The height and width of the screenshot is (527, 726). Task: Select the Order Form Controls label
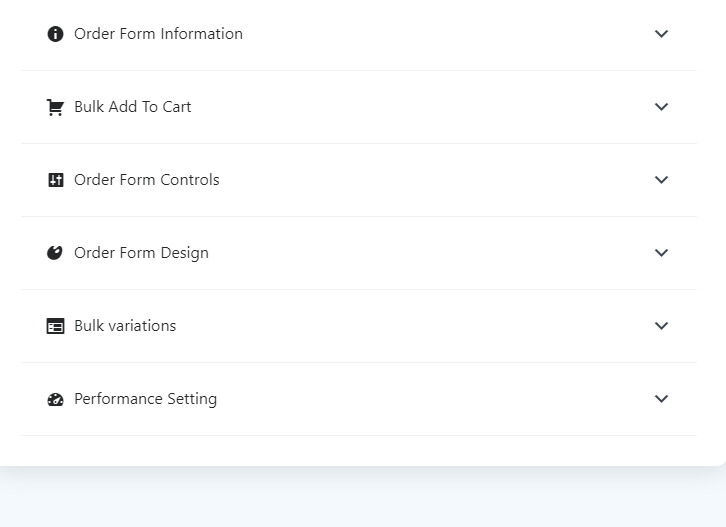point(147,180)
